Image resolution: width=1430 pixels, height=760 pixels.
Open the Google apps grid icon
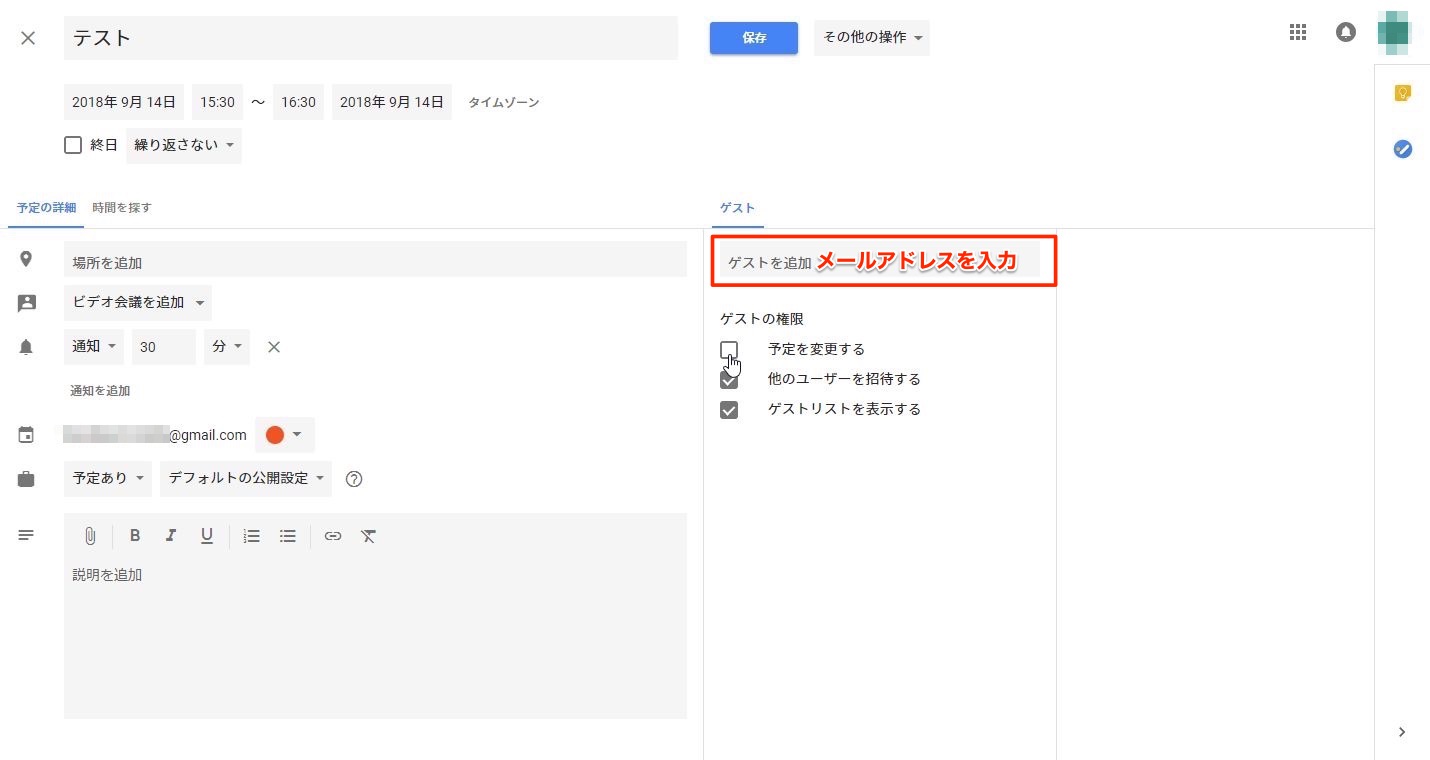pyautogui.click(x=1298, y=32)
